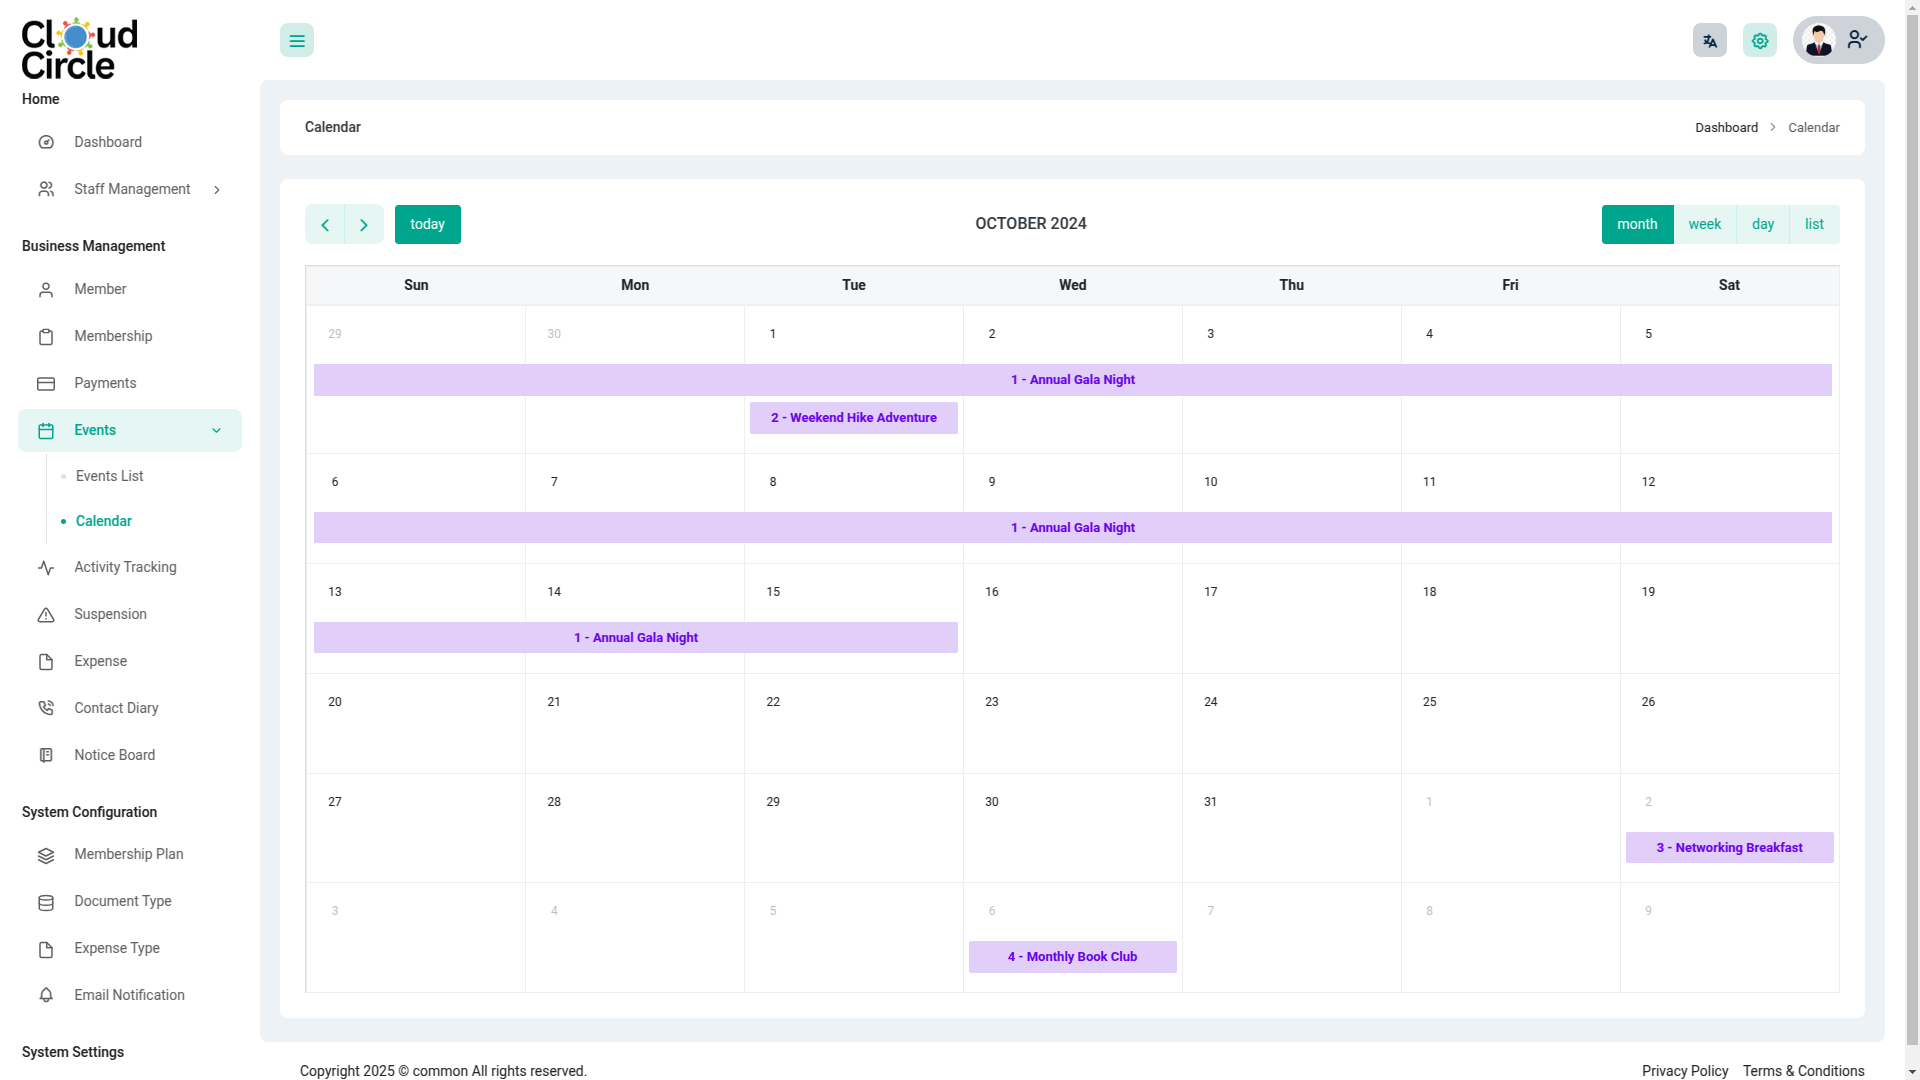This screenshot has height=1080, width=1920.
Task: Go to previous month arrow
Action: [x=325, y=225]
